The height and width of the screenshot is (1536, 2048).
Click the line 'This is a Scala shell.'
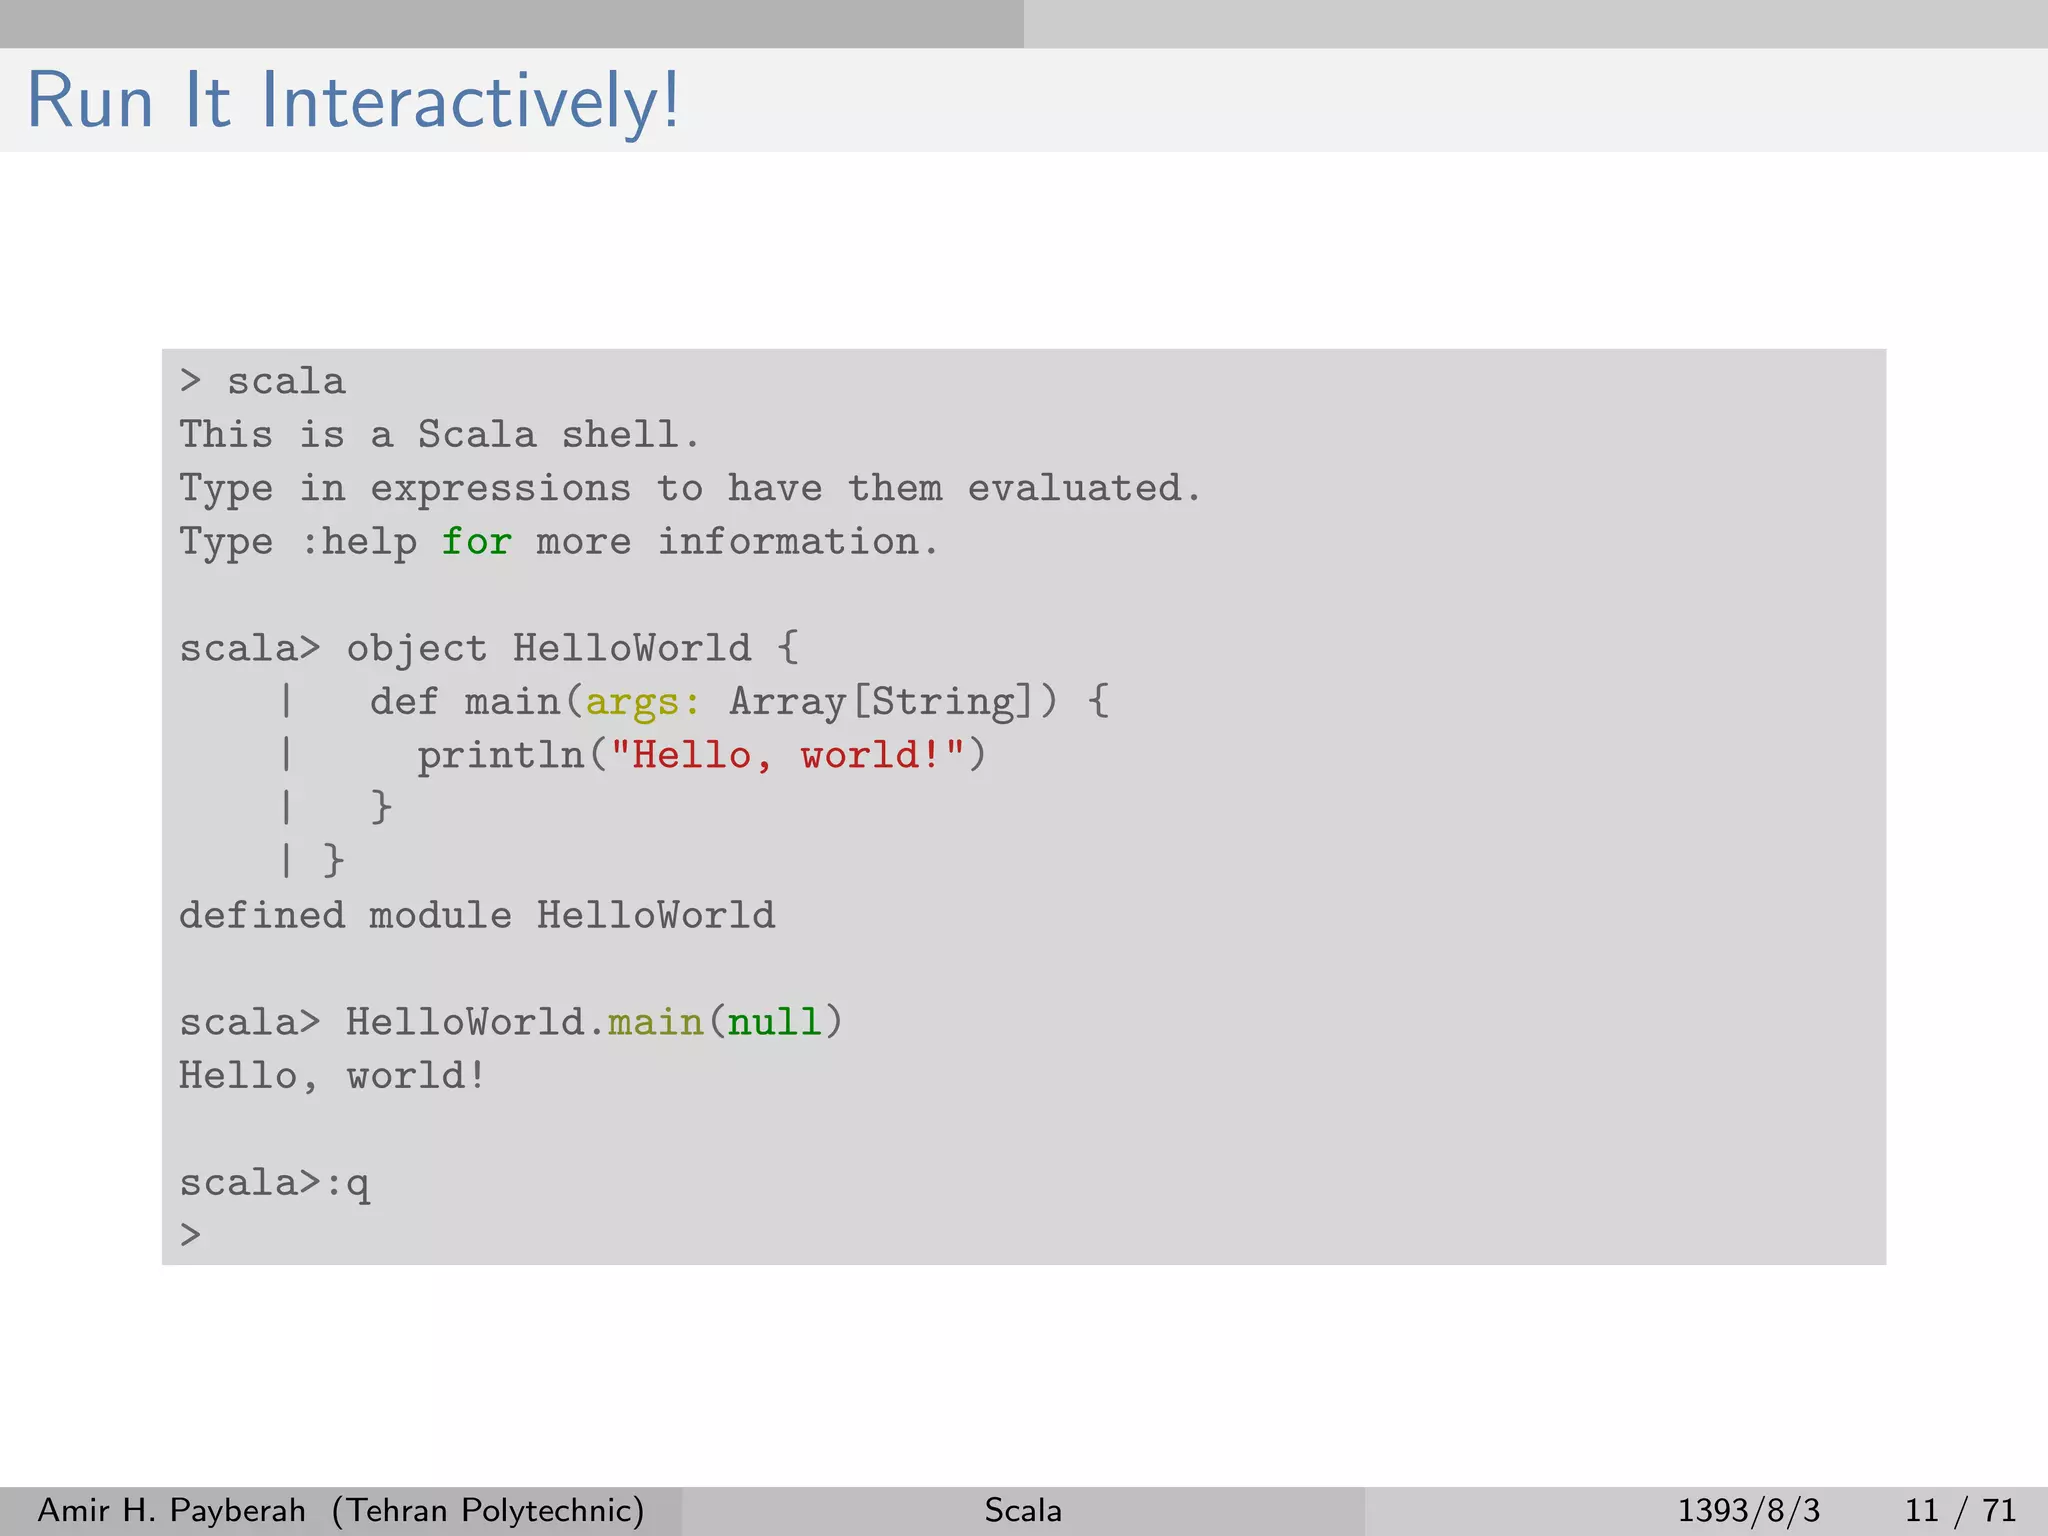[439, 435]
